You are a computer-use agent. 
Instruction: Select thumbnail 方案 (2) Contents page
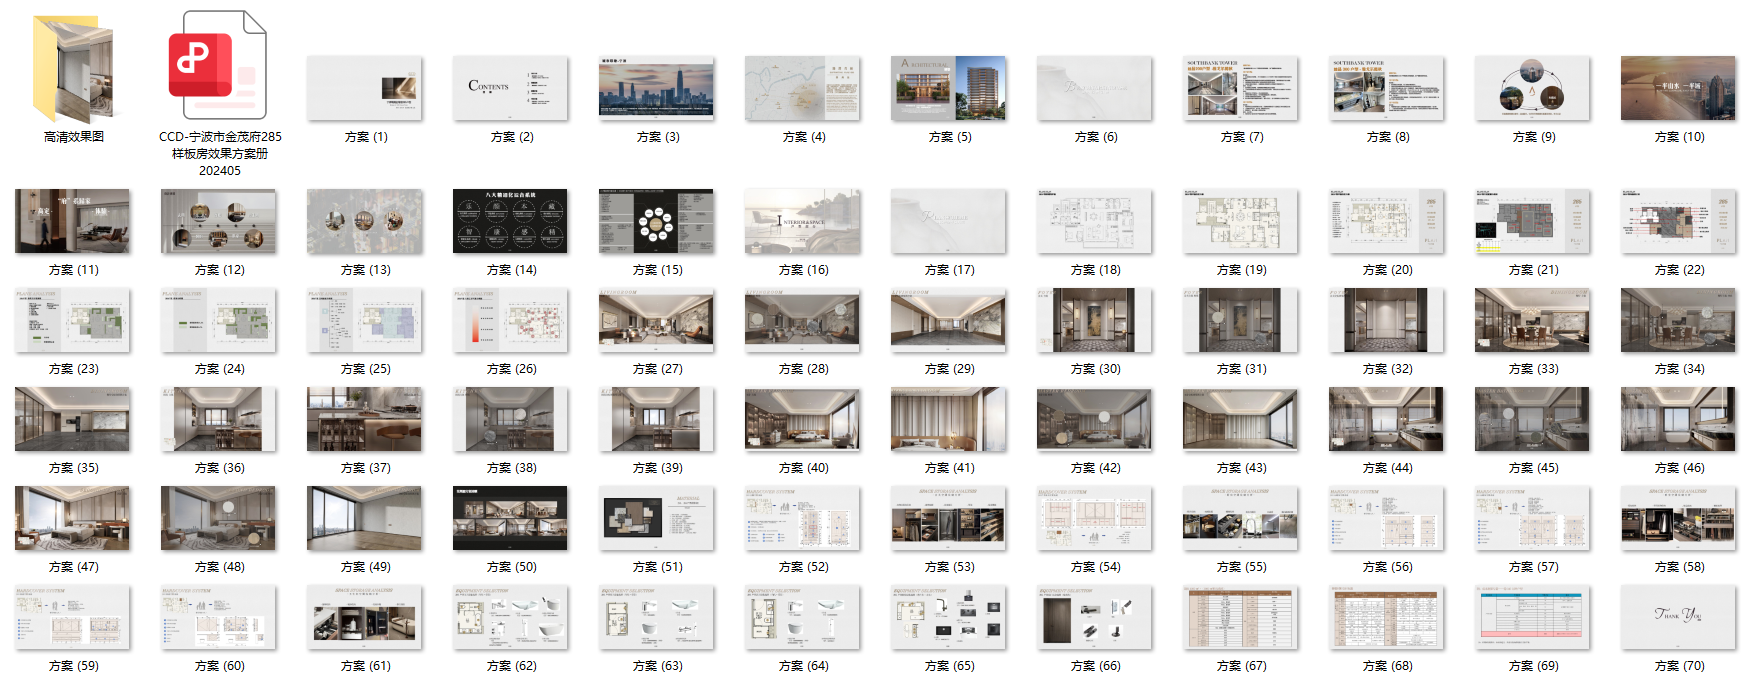click(x=511, y=88)
